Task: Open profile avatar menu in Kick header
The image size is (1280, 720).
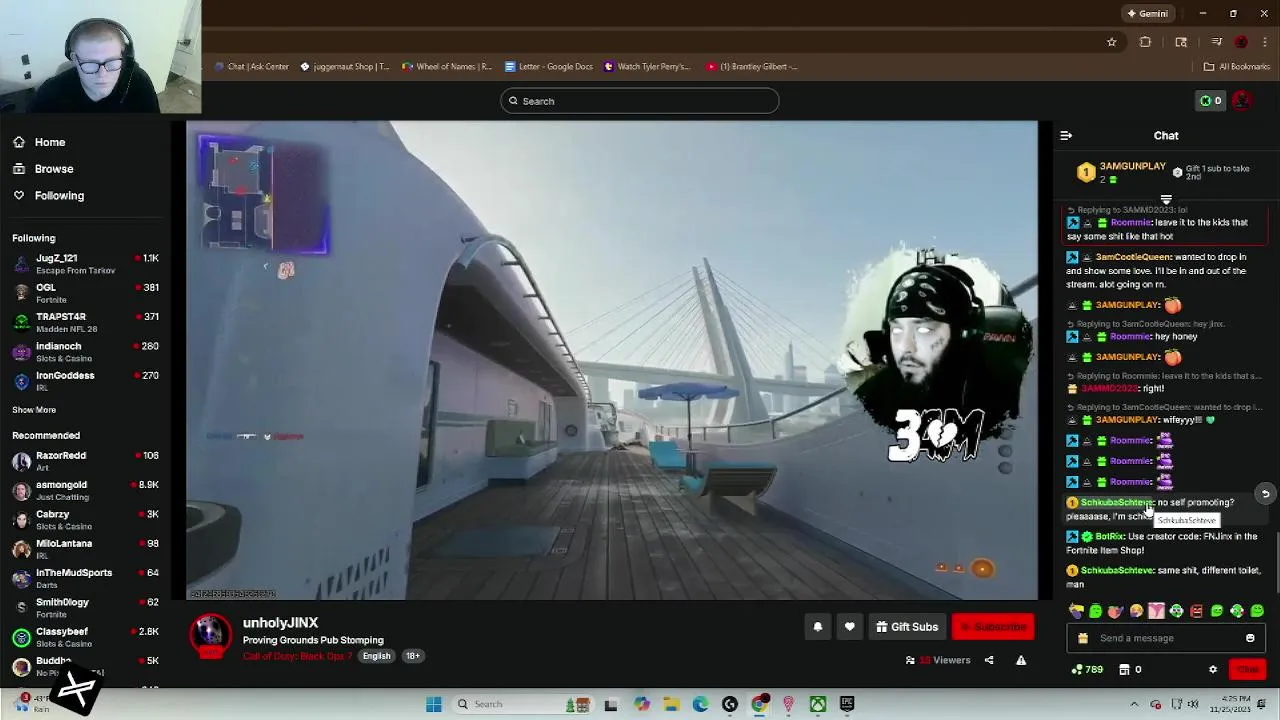Action: click(x=1242, y=101)
